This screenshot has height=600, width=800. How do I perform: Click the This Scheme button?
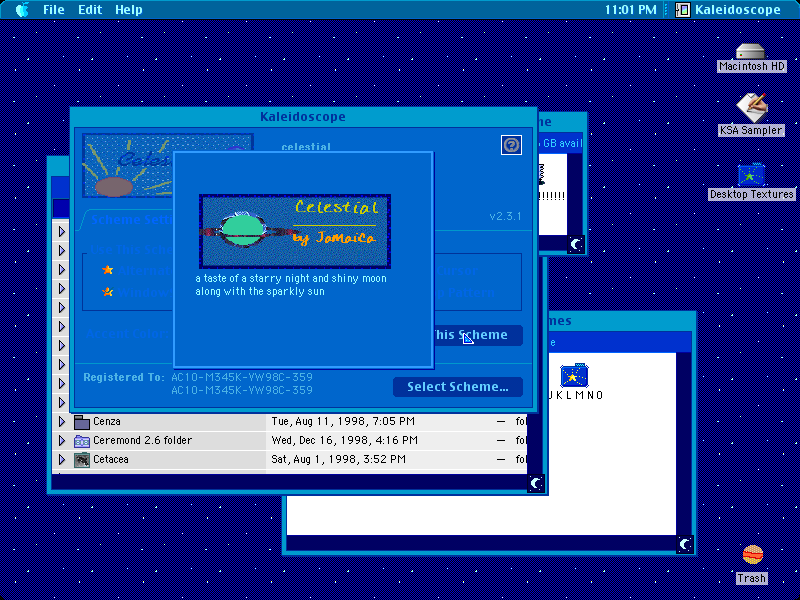[x=478, y=335]
